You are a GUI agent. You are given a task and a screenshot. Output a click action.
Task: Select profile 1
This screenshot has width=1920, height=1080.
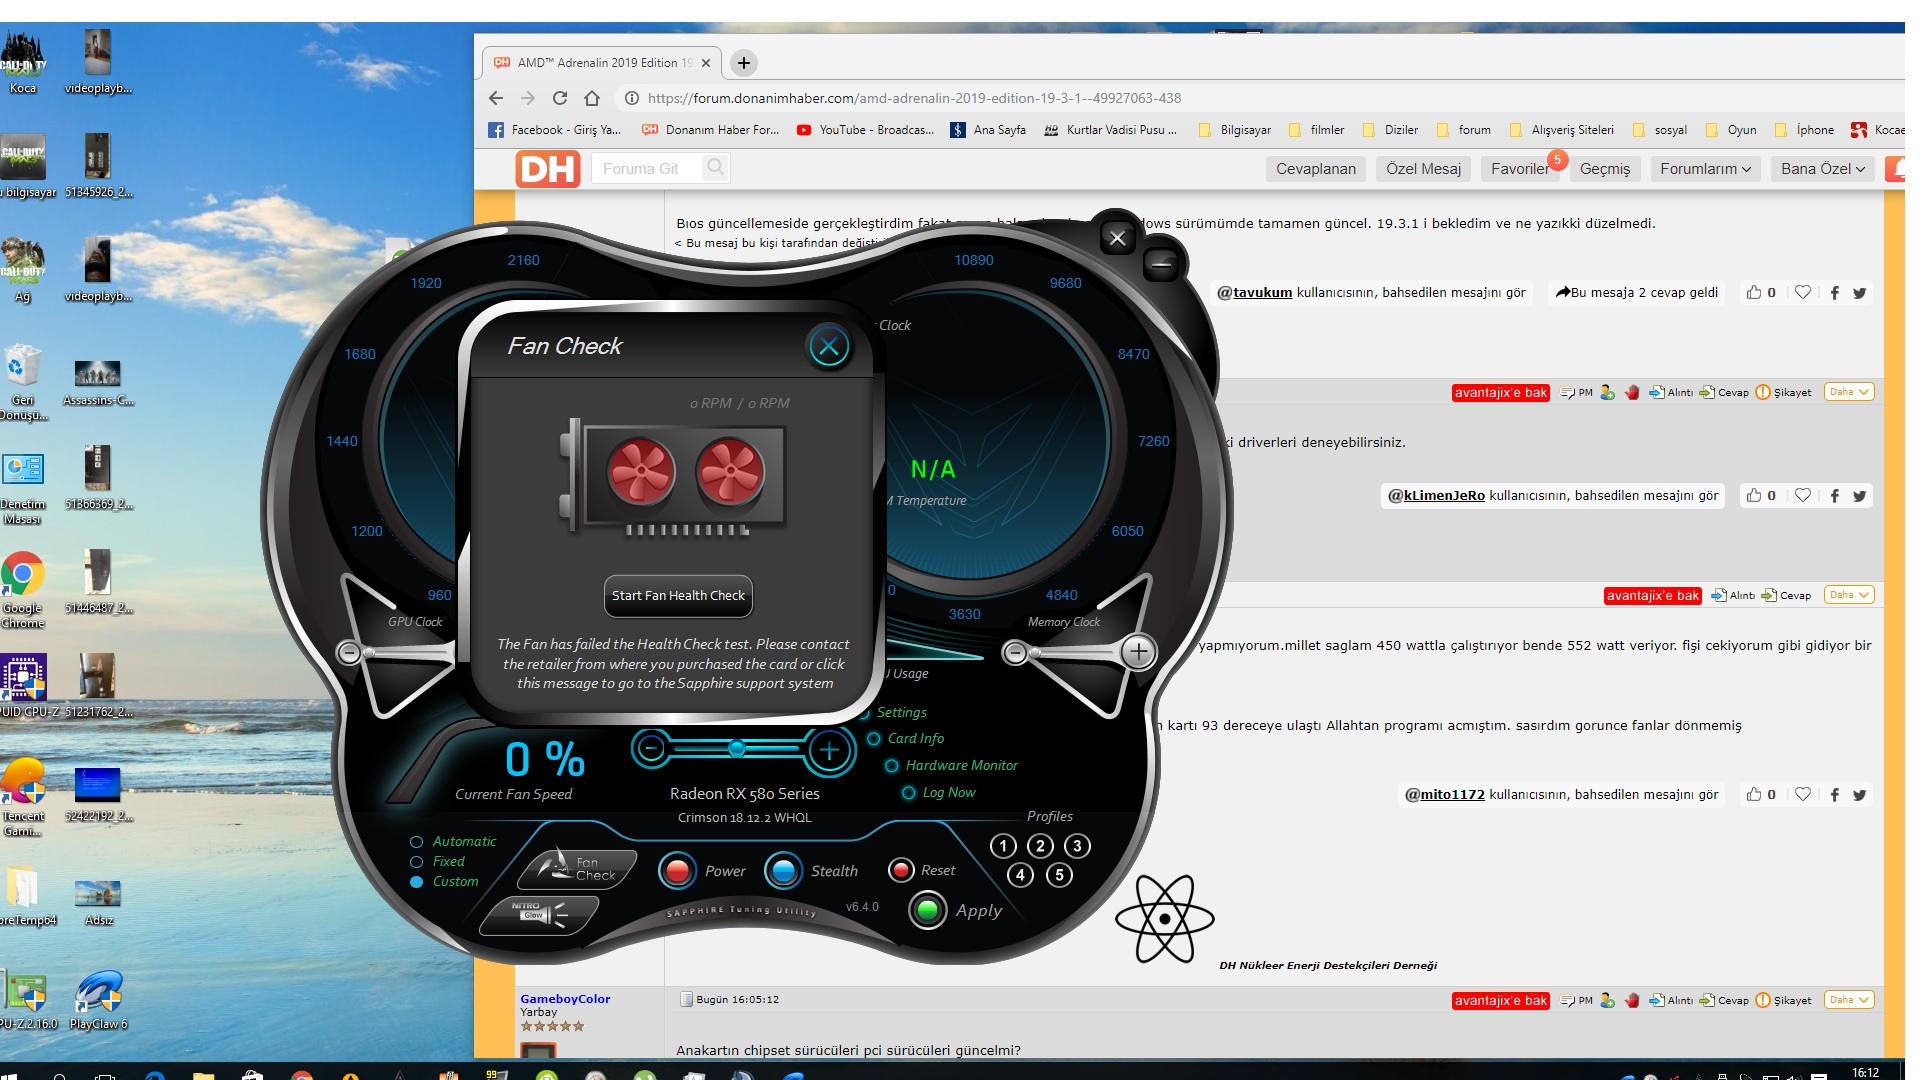[1003, 847]
